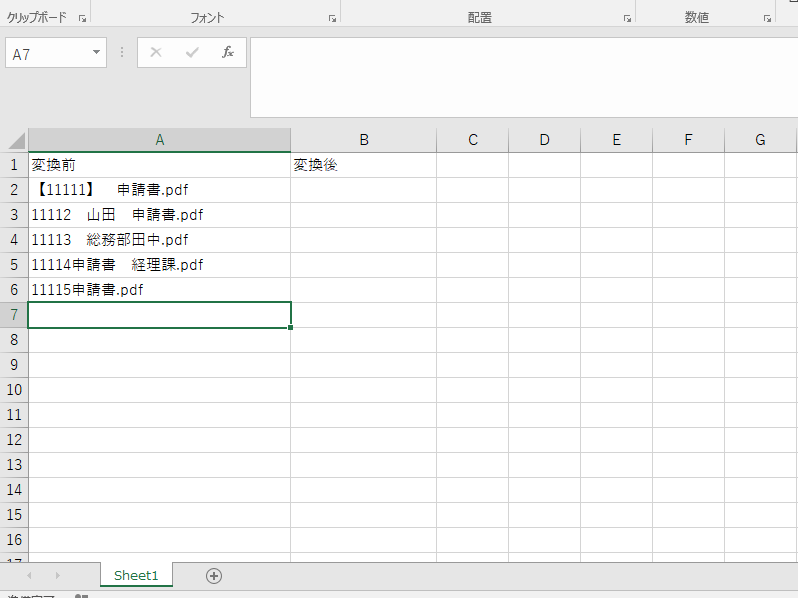Click the formula bar options dots handle

[x=122, y=52]
